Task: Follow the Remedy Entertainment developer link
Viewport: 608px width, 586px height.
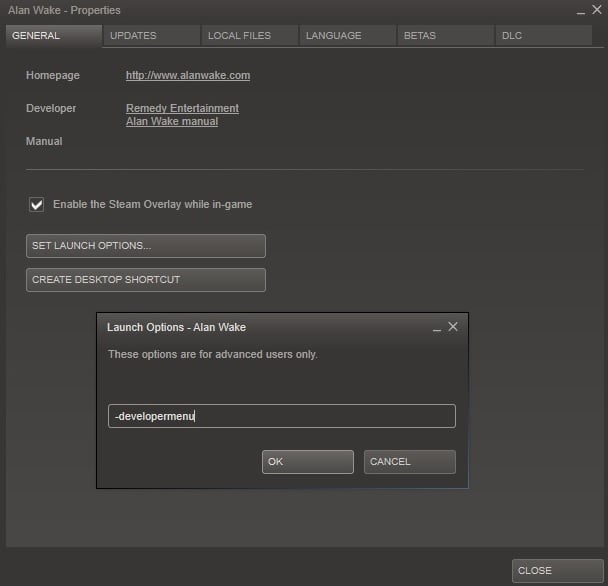Action: pos(182,108)
